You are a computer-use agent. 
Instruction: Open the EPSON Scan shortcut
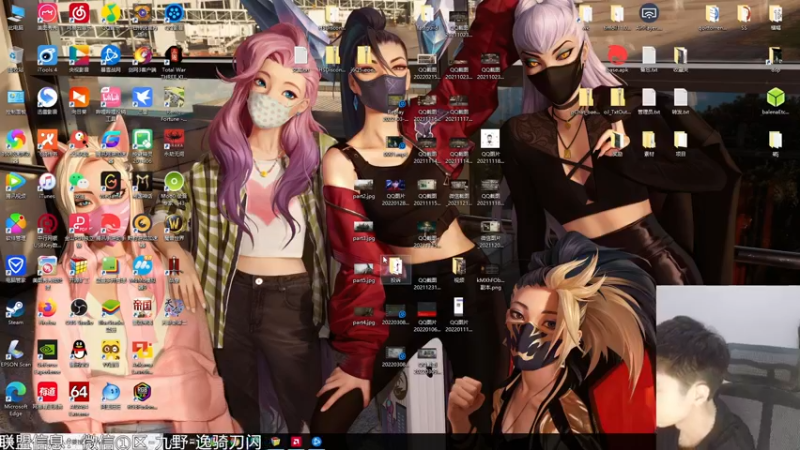15,350
